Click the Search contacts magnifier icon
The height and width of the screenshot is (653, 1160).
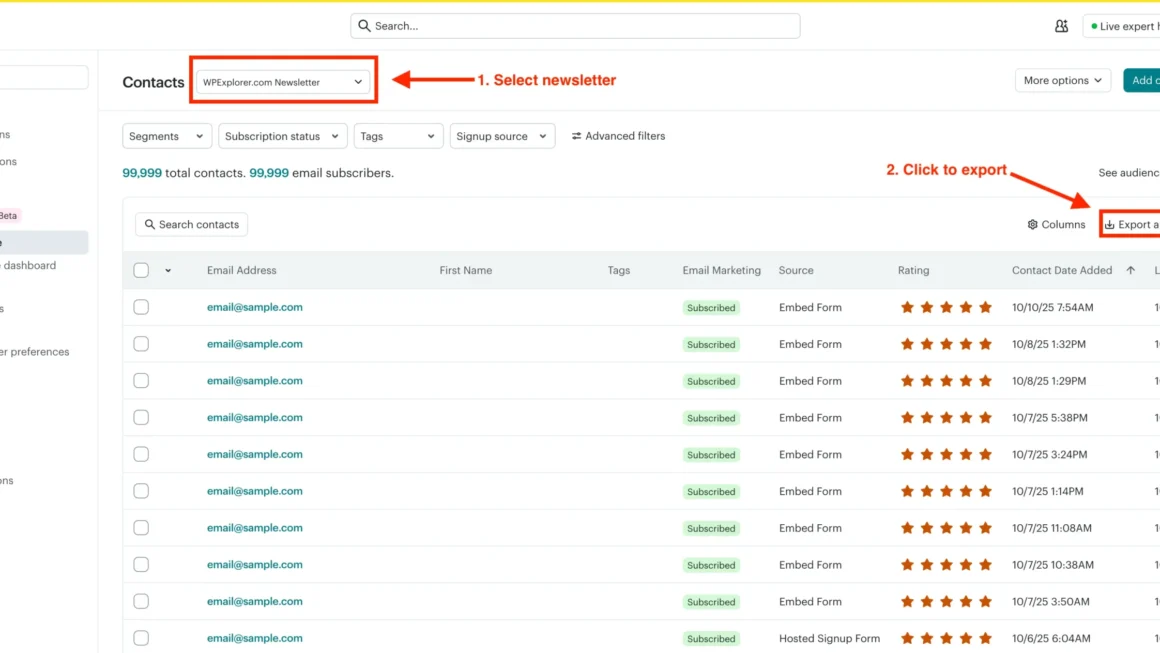[149, 224]
